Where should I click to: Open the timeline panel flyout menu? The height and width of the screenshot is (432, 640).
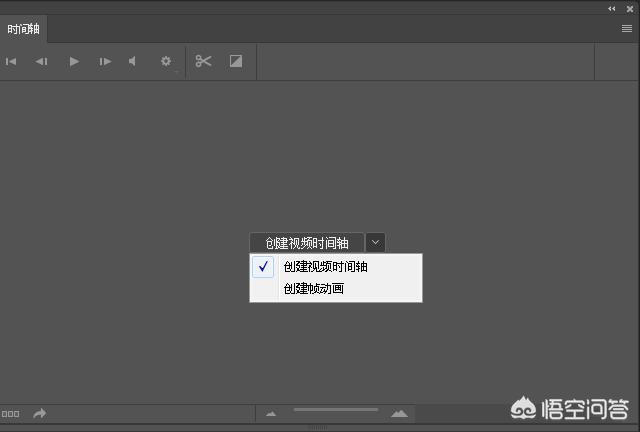tap(627, 29)
